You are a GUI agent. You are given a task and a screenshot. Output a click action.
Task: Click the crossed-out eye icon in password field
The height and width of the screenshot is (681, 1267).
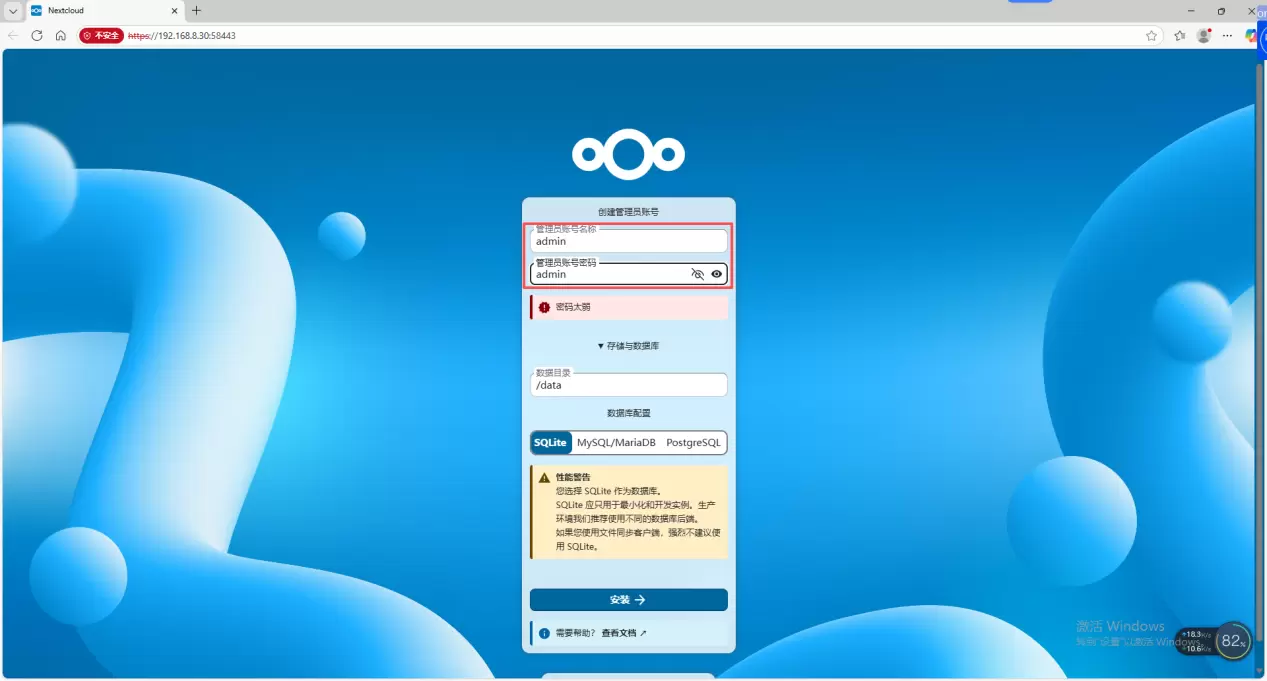[x=698, y=274]
